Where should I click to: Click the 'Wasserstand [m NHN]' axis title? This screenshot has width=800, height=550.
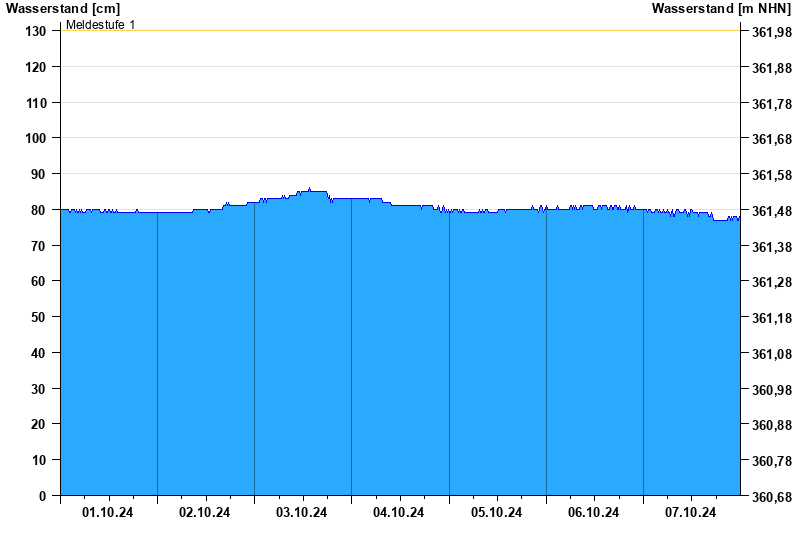pyautogui.click(x=721, y=8)
